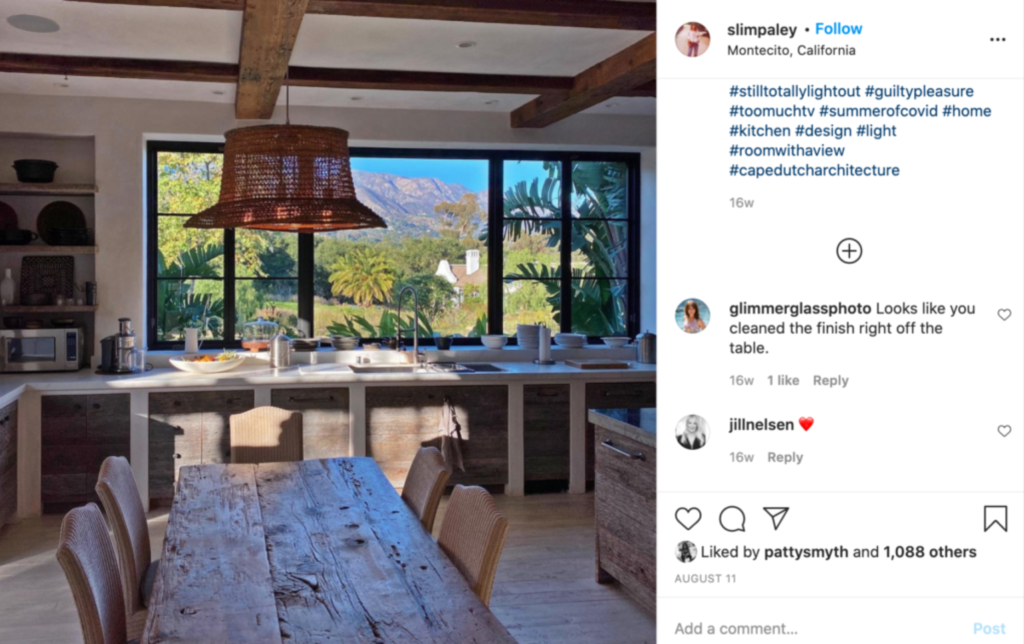This screenshot has height=644, width=1024.
Task: Open the Montecito, California location link
Action: point(792,50)
